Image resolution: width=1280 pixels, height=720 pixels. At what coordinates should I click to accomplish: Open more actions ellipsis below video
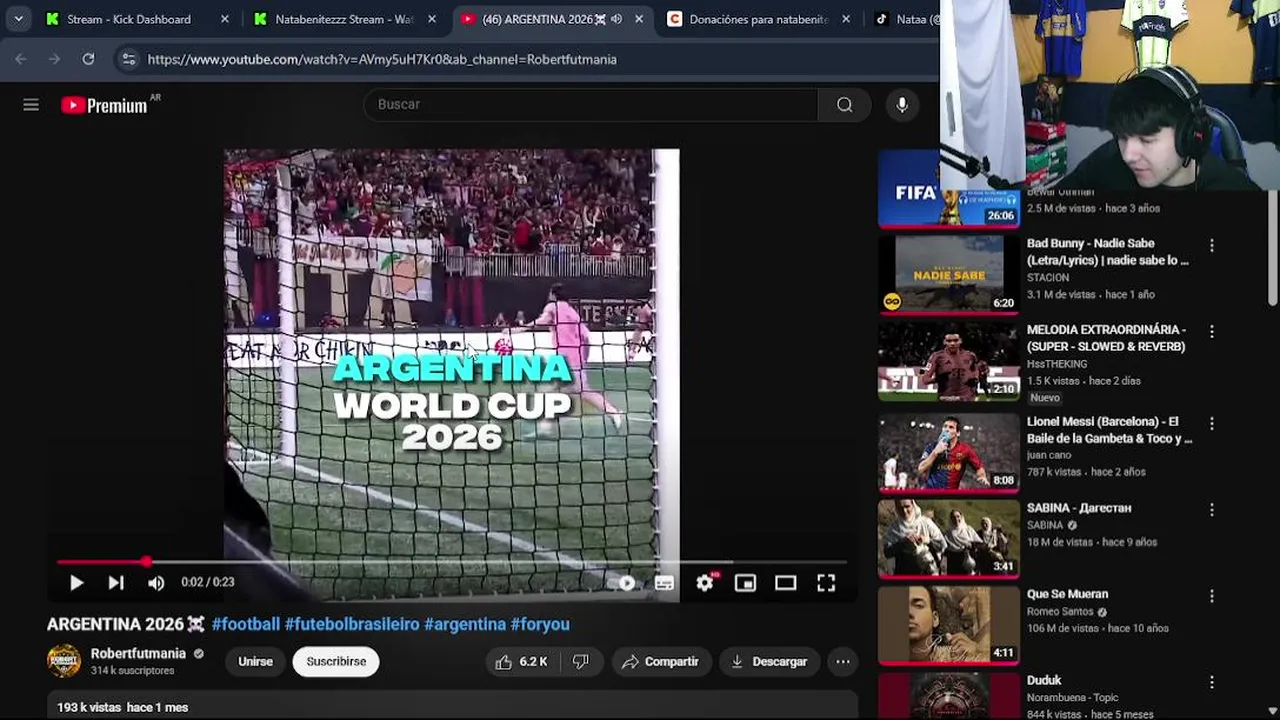[843, 662]
